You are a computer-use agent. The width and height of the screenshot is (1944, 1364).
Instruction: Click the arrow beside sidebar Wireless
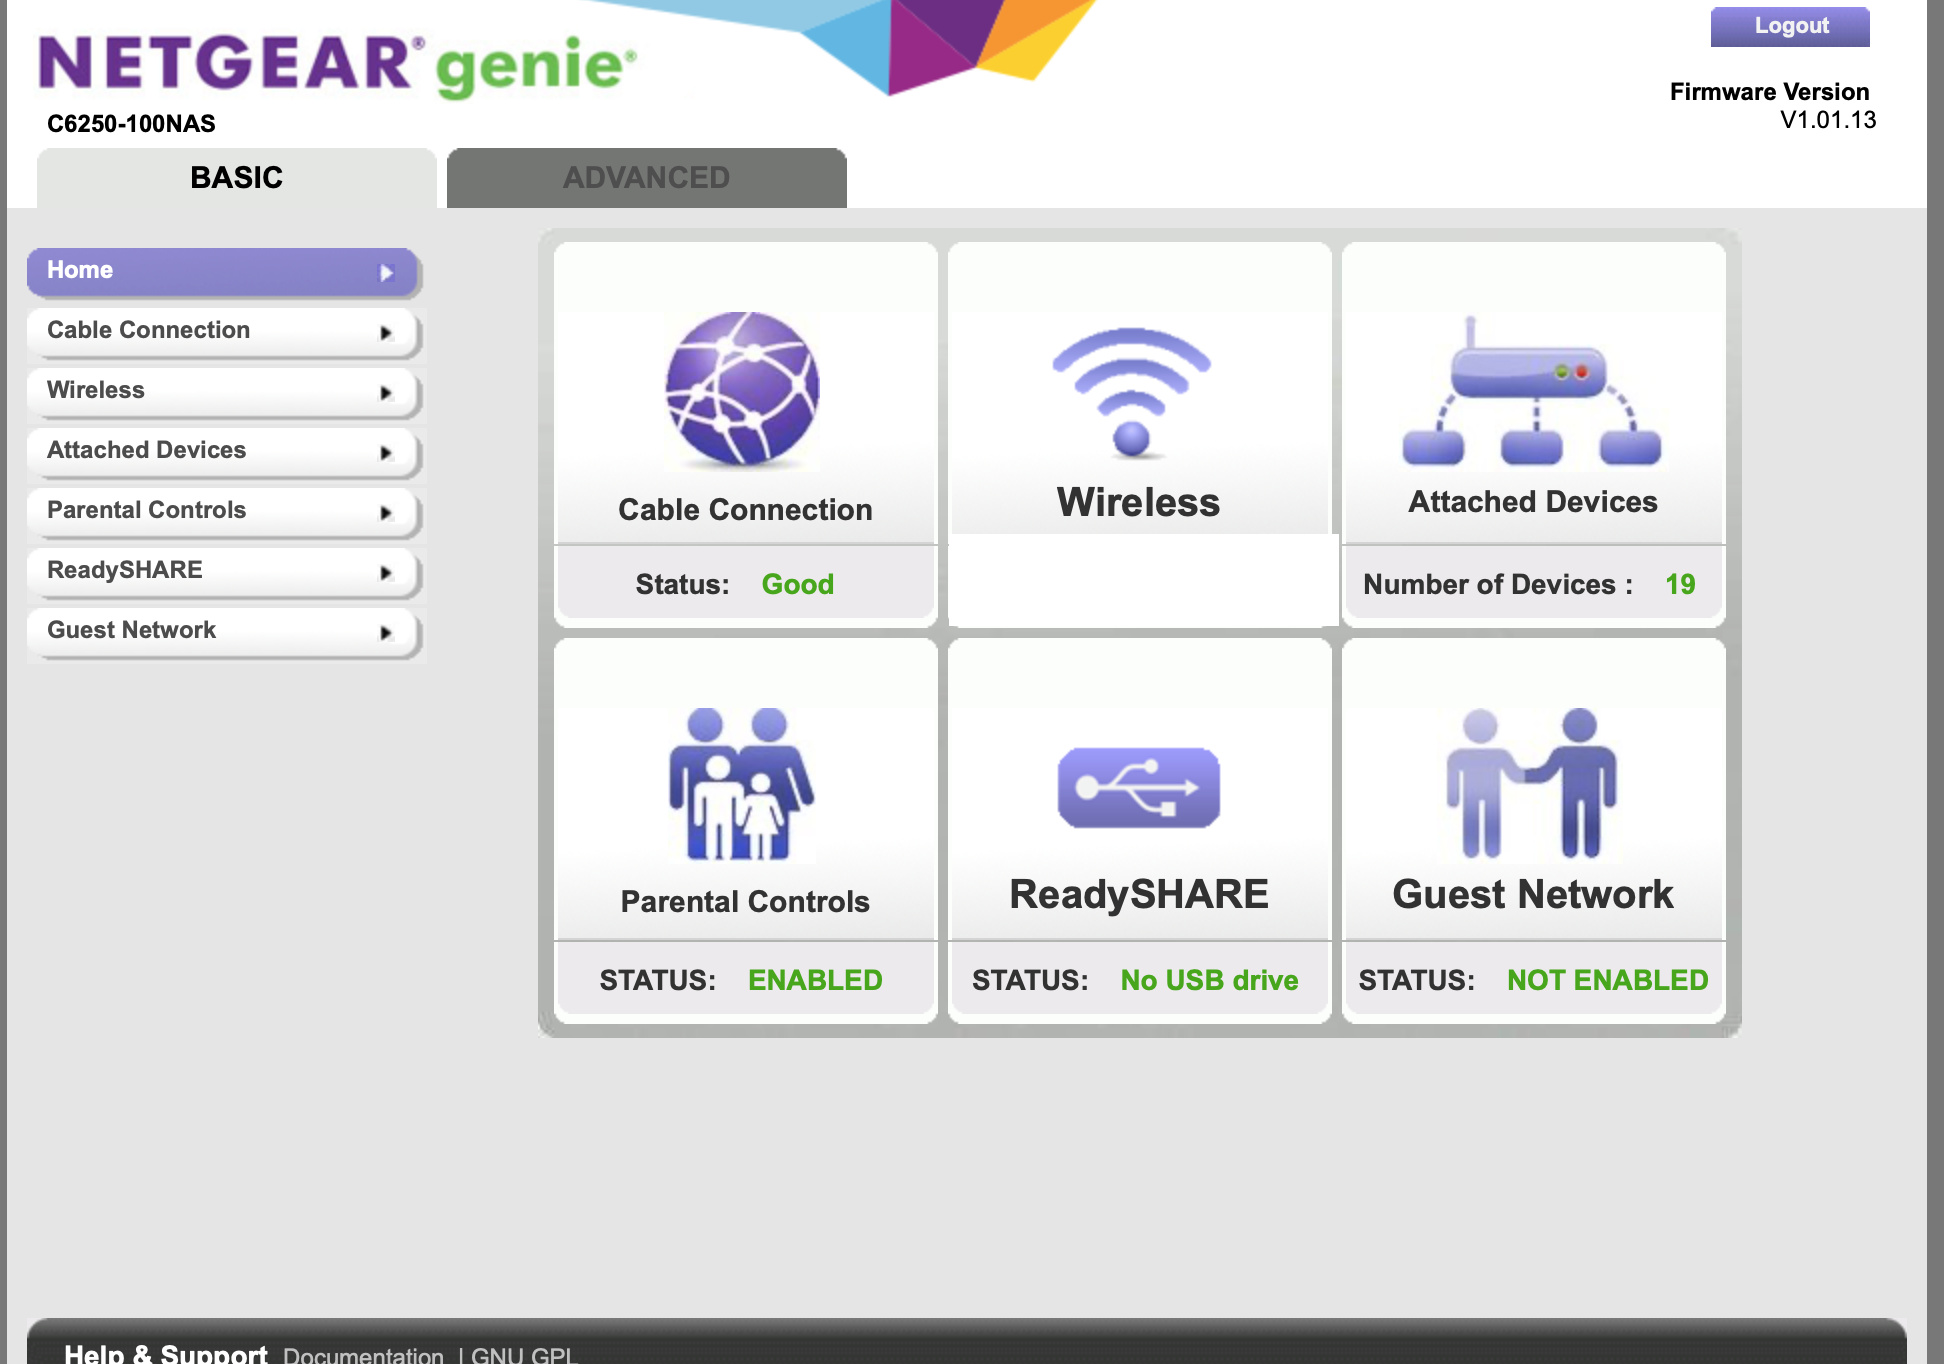point(386,393)
